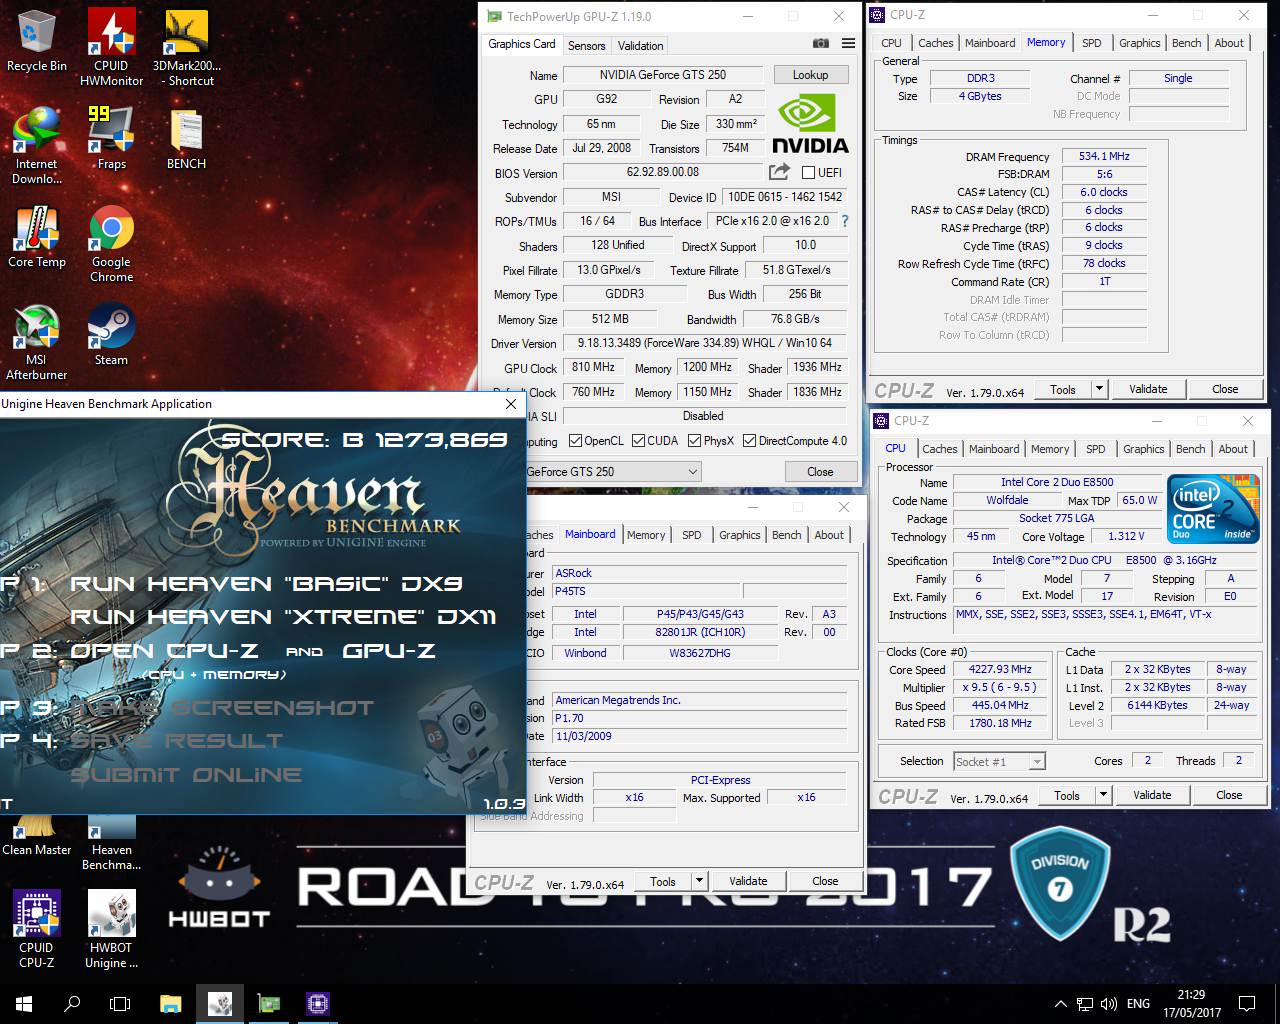
Task: Open the CPUID CPU-Z desktop icon
Action: [x=37, y=930]
